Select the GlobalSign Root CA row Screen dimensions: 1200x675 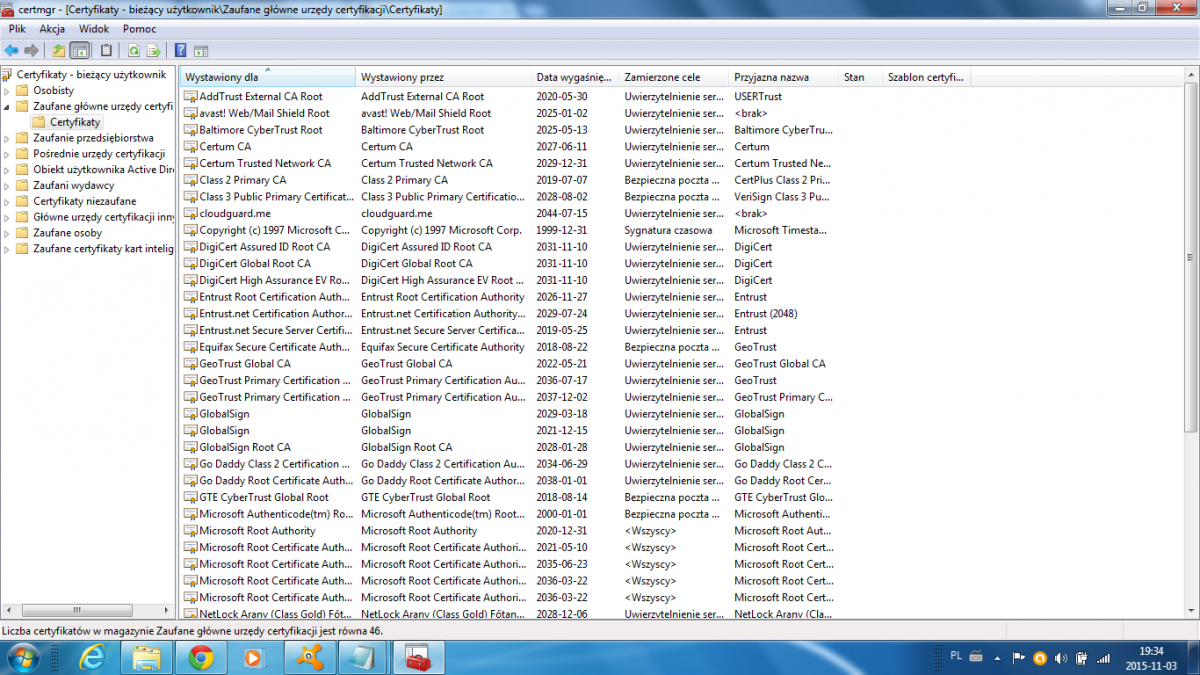(x=682, y=447)
